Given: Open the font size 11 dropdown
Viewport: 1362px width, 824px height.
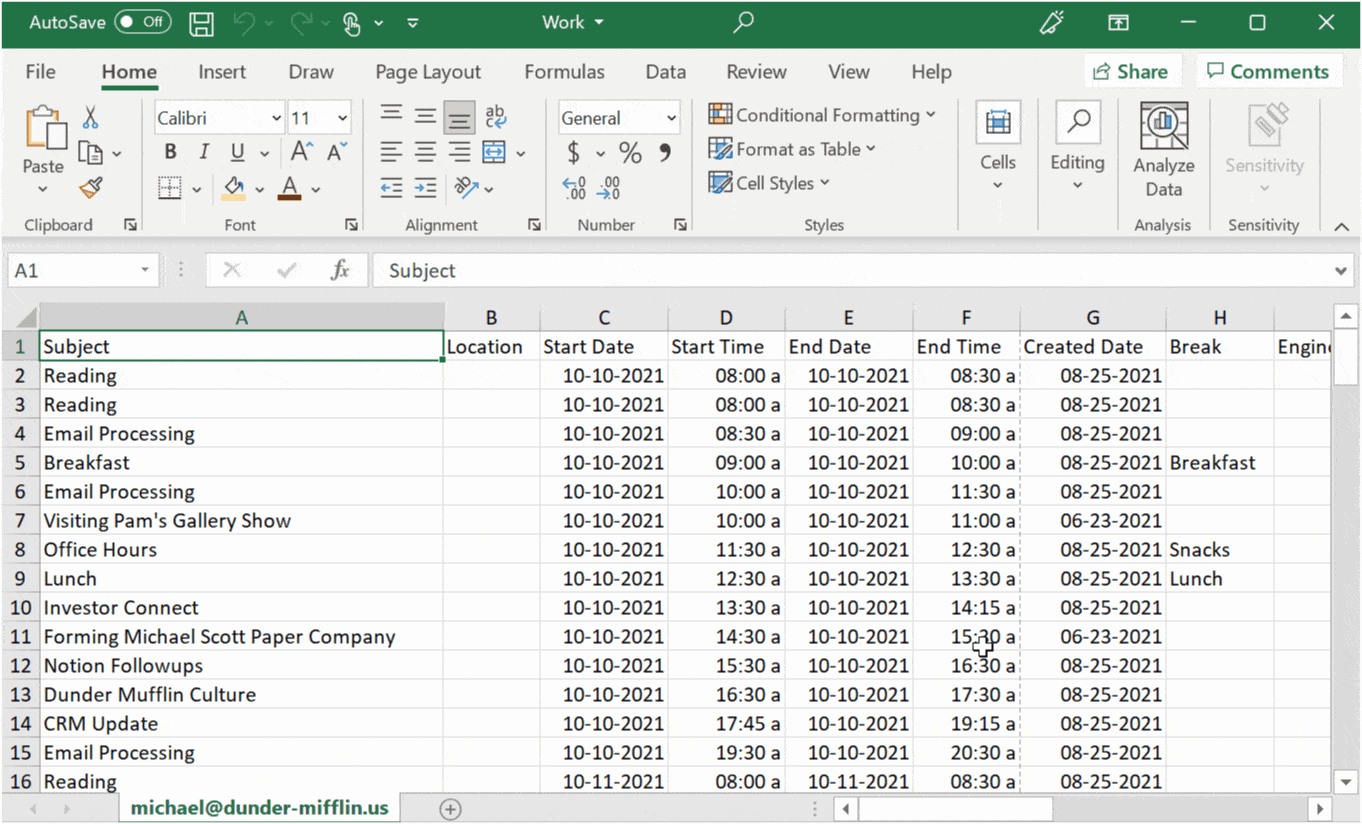Looking at the screenshot, I should tap(343, 118).
